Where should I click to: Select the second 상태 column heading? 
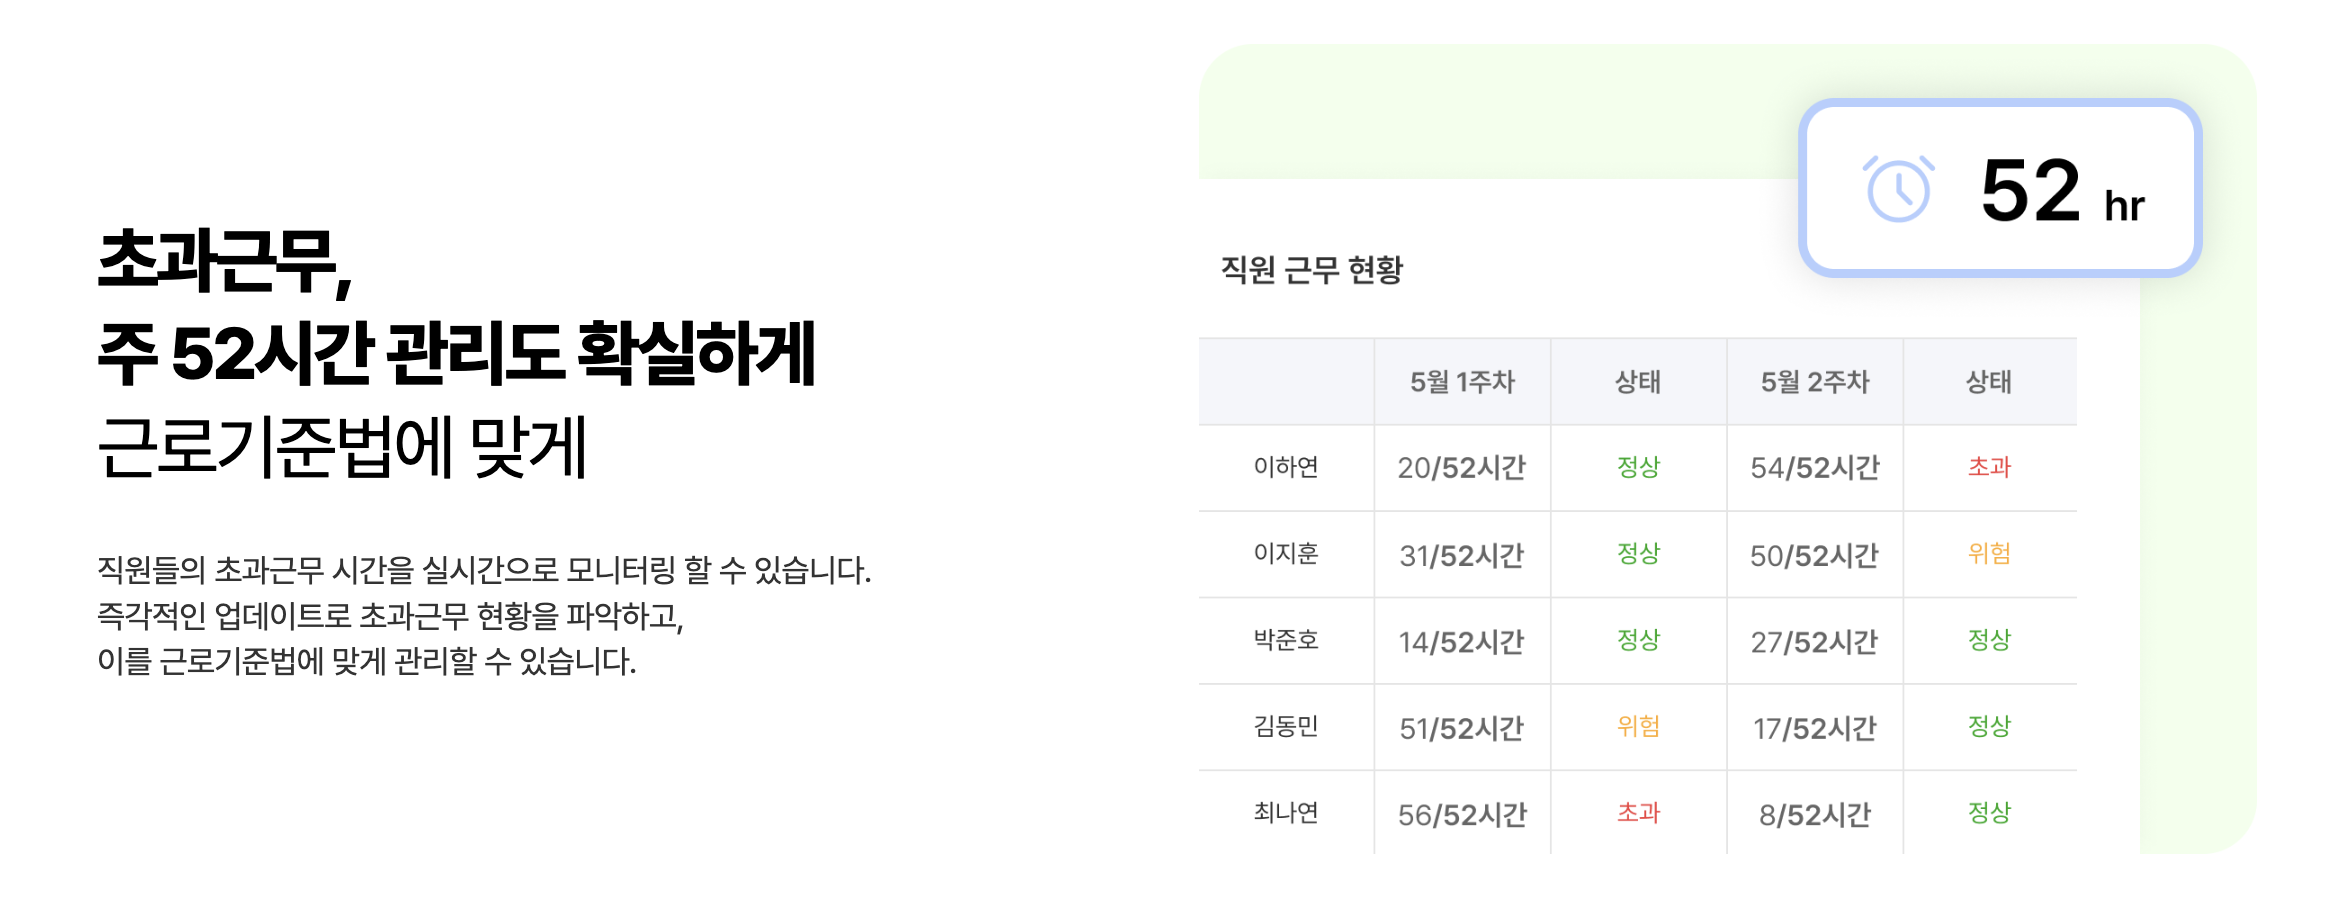(x=1990, y=380)
